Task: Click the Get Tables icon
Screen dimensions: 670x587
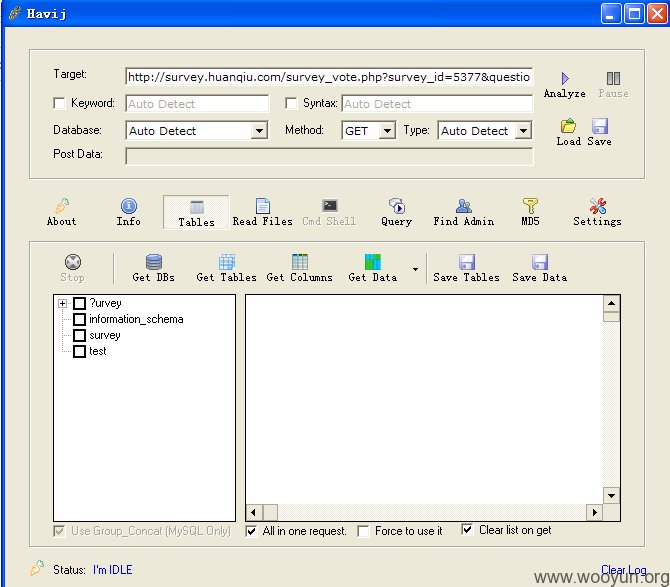Action: pos(226,262)
